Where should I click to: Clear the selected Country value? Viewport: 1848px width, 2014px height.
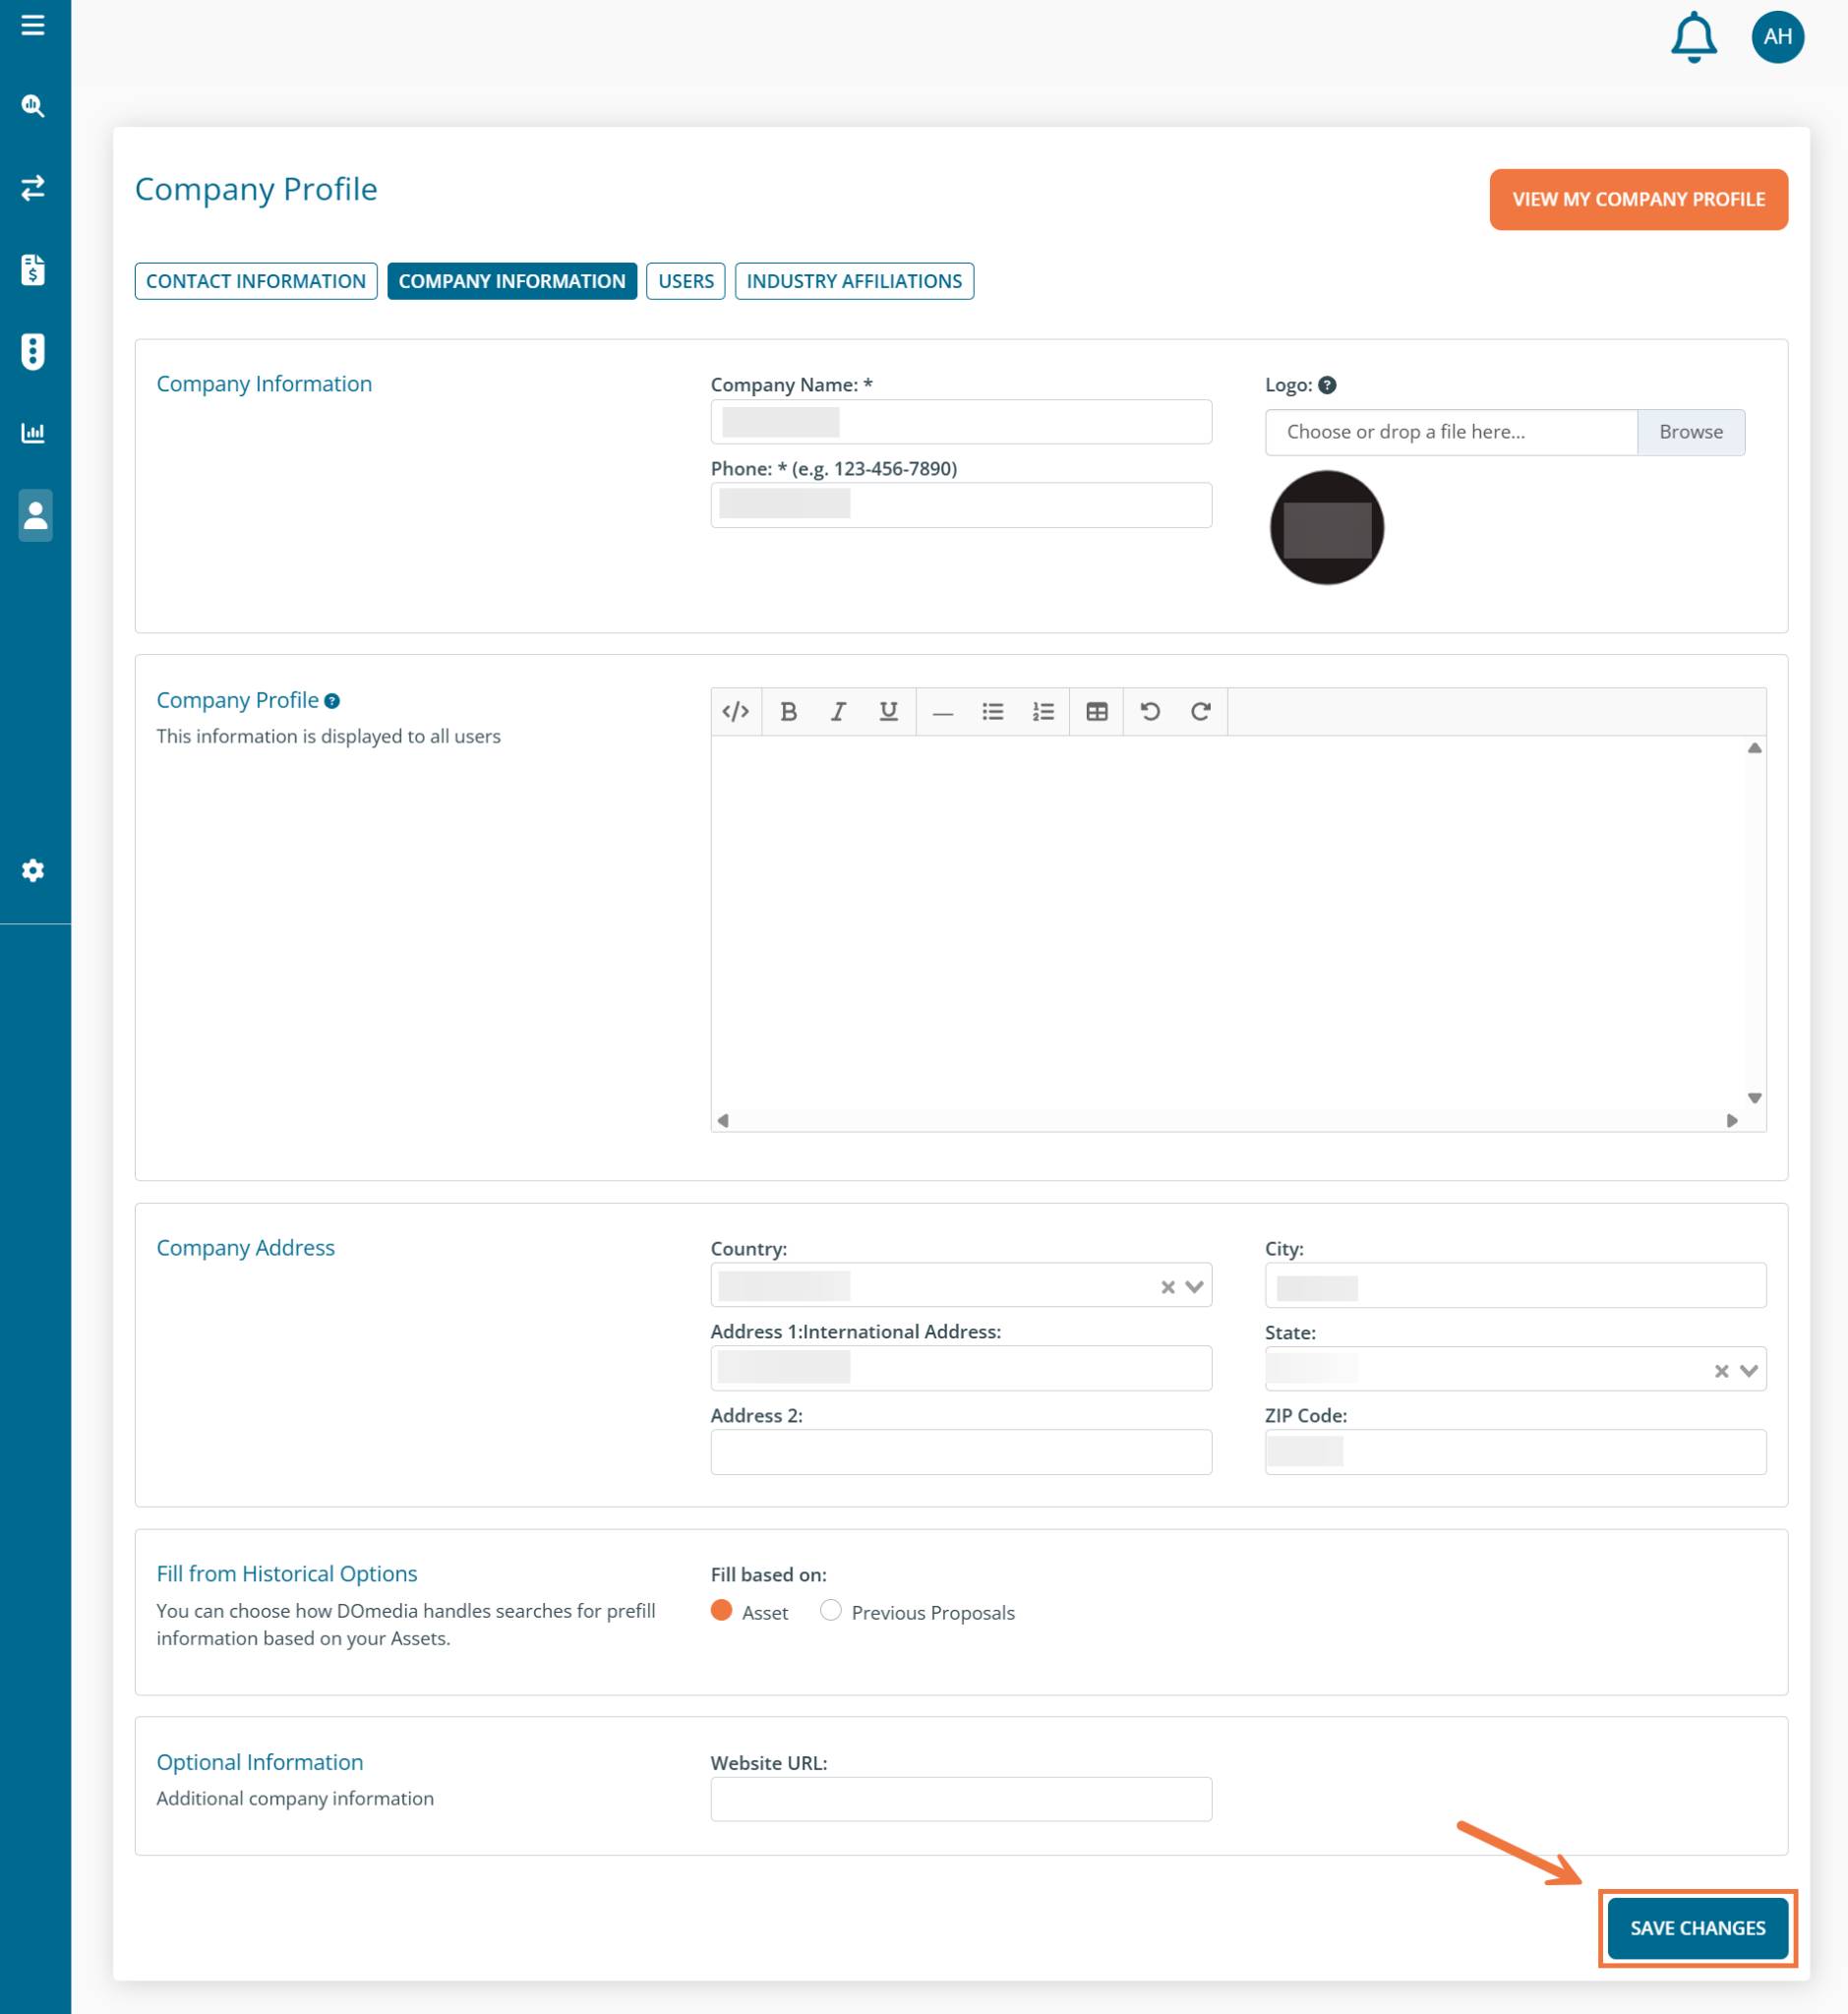1167,1287
